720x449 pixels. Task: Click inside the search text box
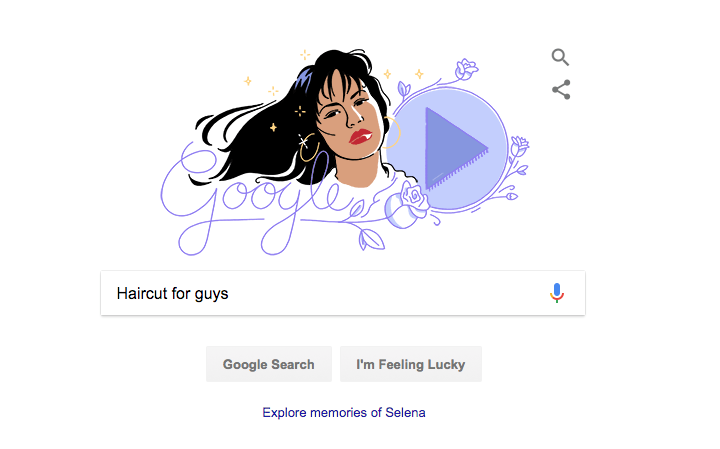click(343, 293)
